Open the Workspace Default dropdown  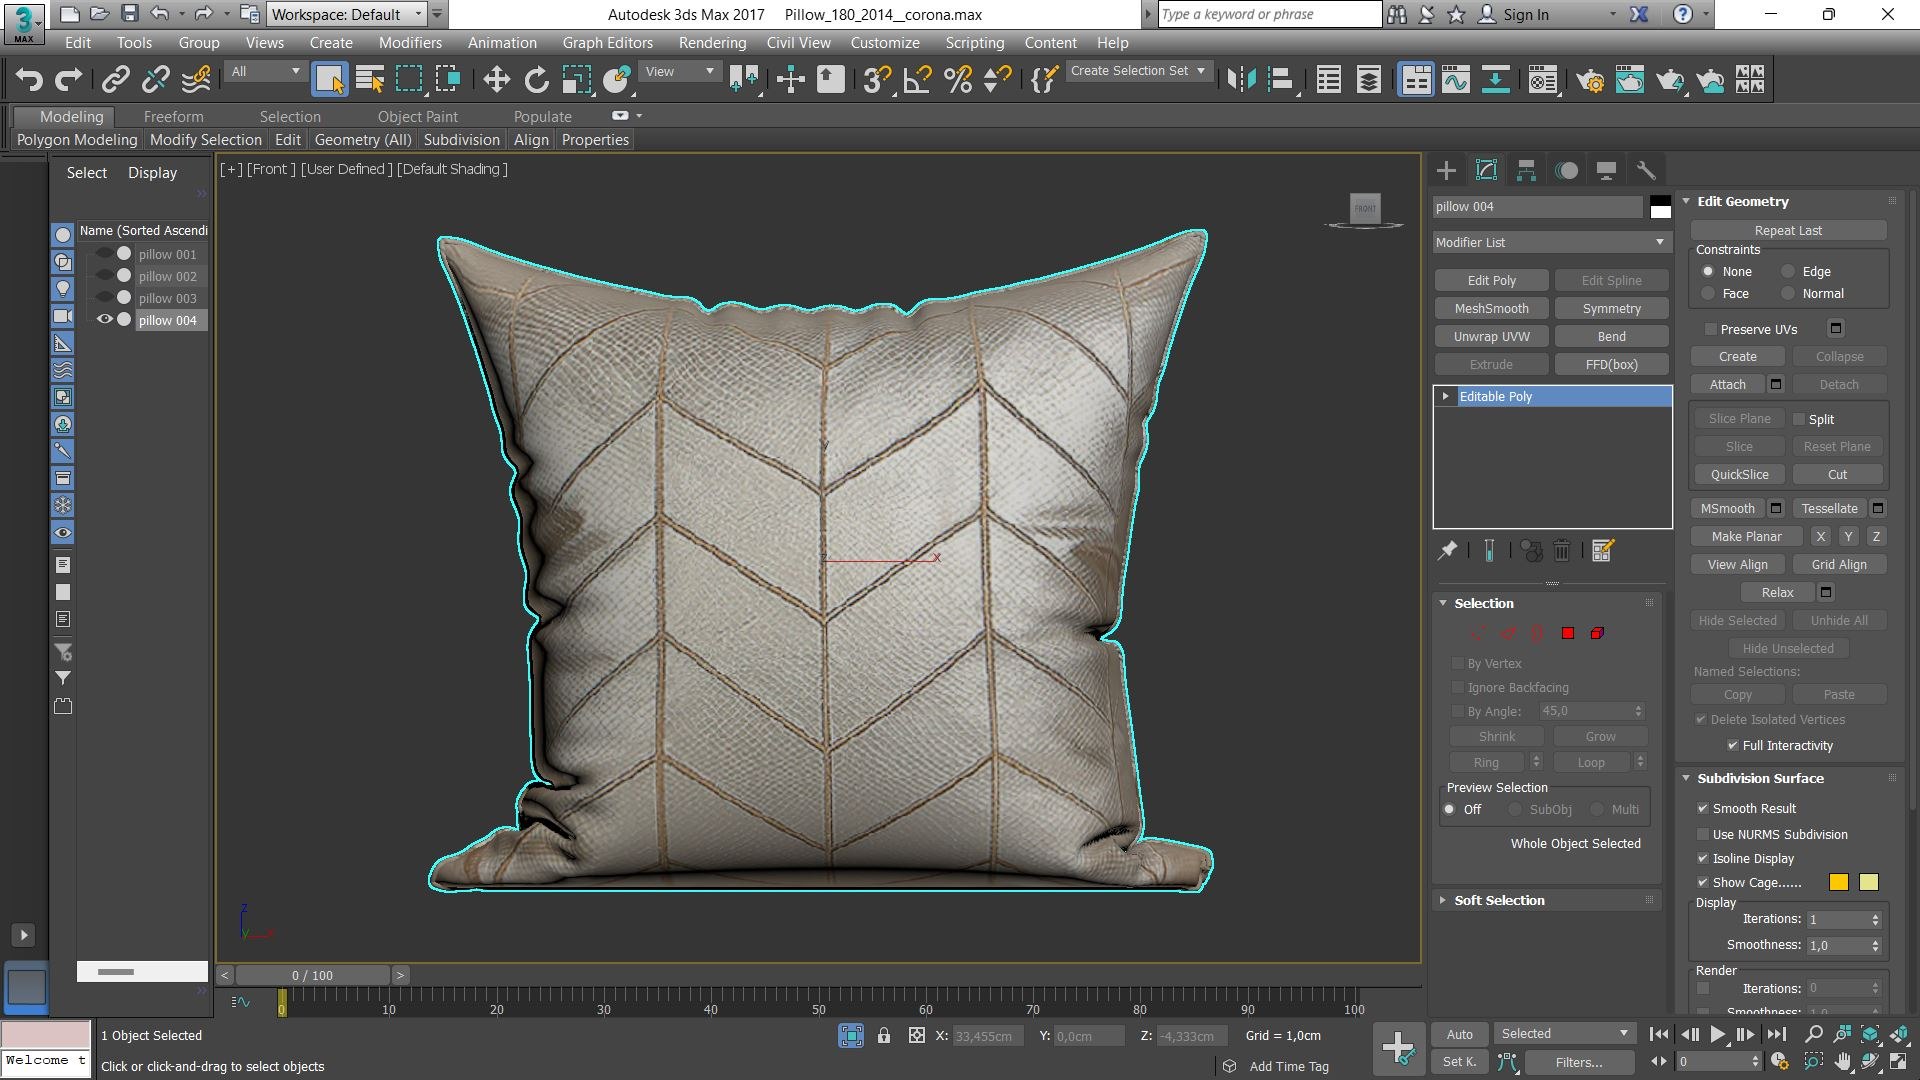(x=346, y=14)
